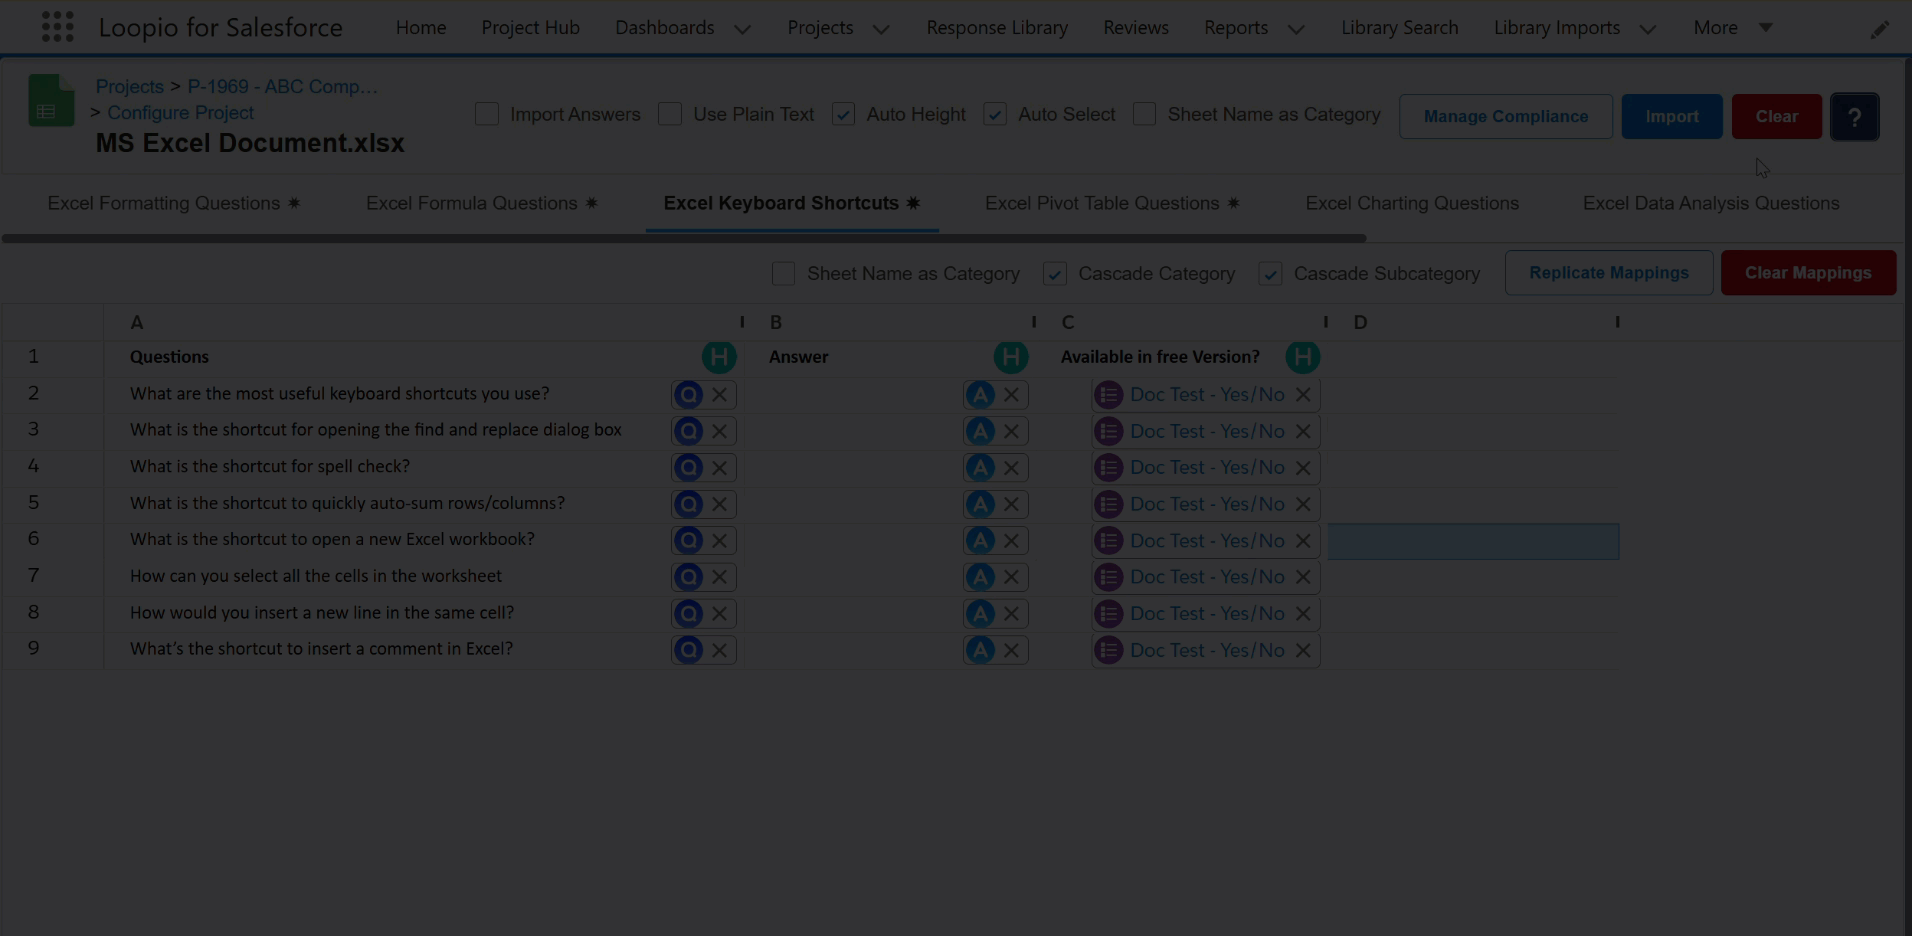Open Project Hub from navigation bar

530,28
